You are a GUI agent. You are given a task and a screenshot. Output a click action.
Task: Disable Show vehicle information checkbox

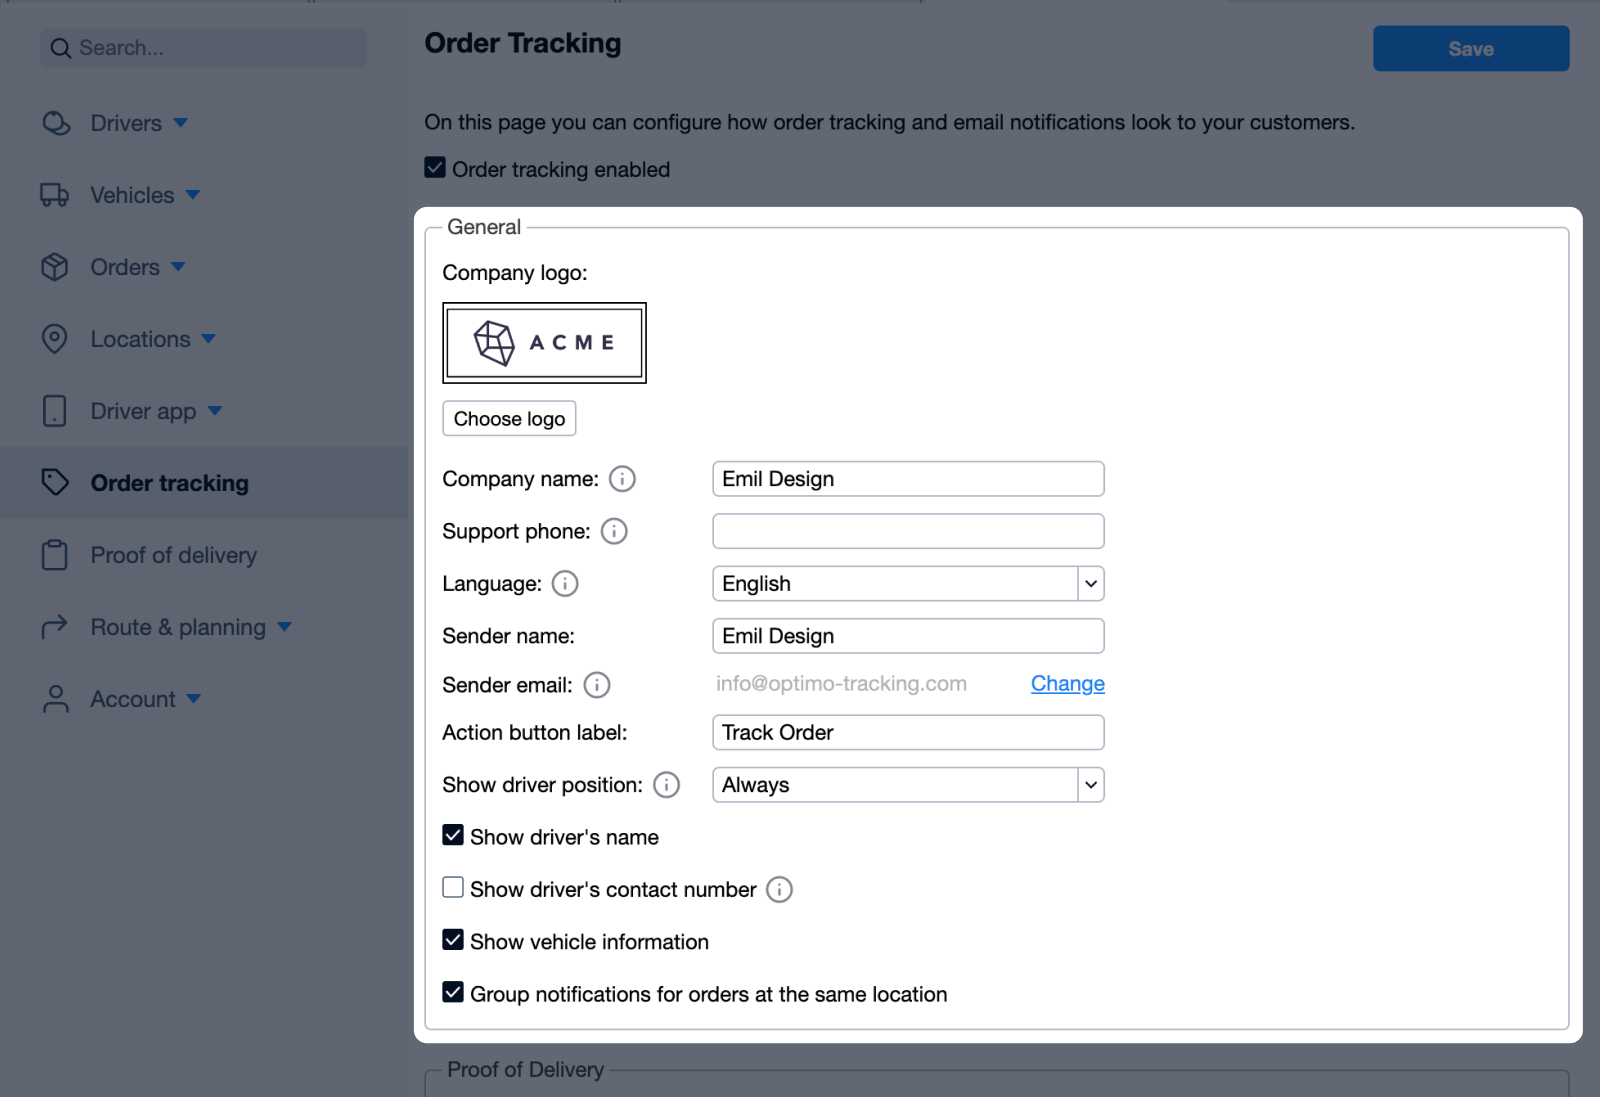click(453, 940)
